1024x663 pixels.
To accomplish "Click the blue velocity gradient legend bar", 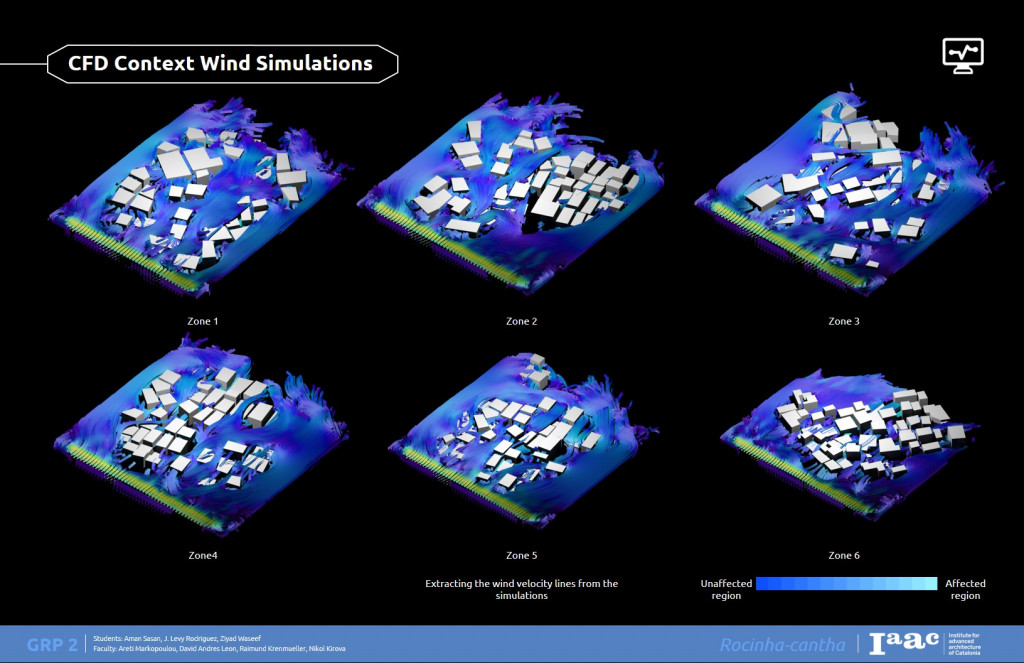I will pos(846,583).
